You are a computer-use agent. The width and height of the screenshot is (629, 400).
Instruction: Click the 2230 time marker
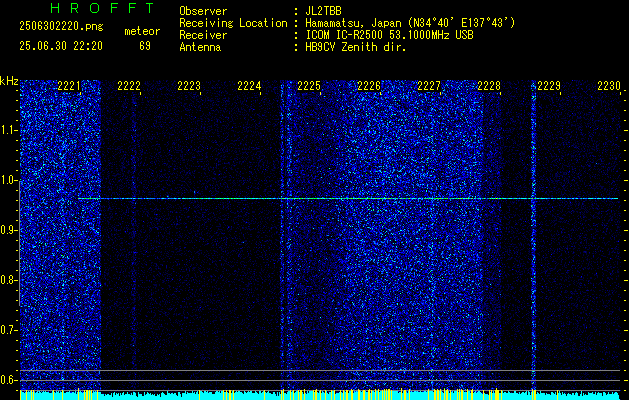tap(609, 86)
